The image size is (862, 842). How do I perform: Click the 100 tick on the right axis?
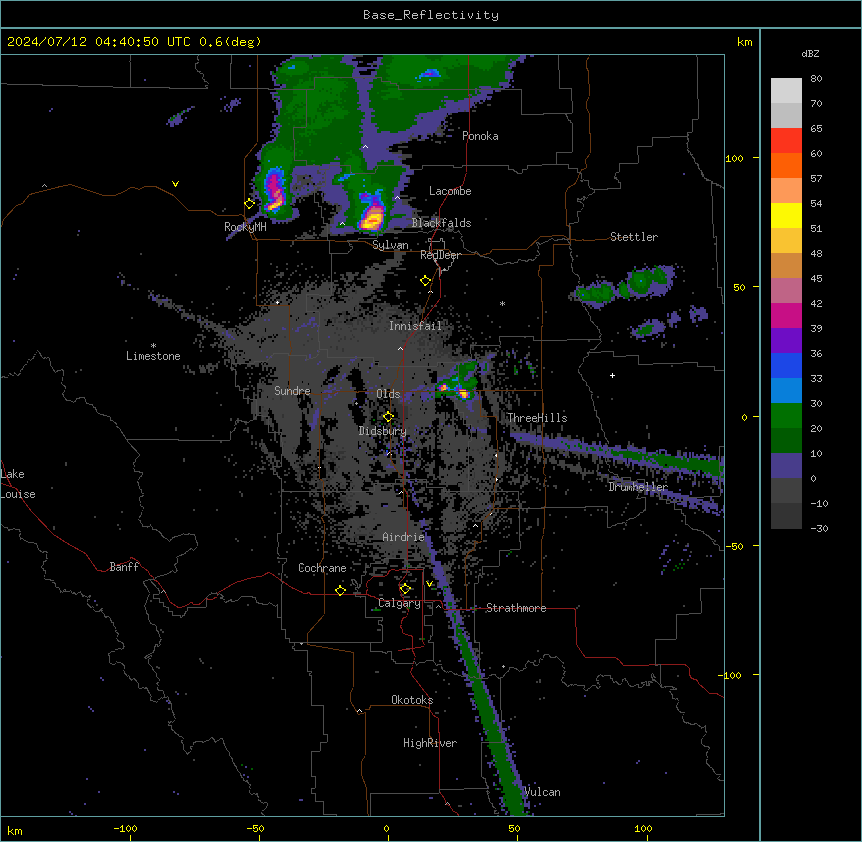pos(734,158)
